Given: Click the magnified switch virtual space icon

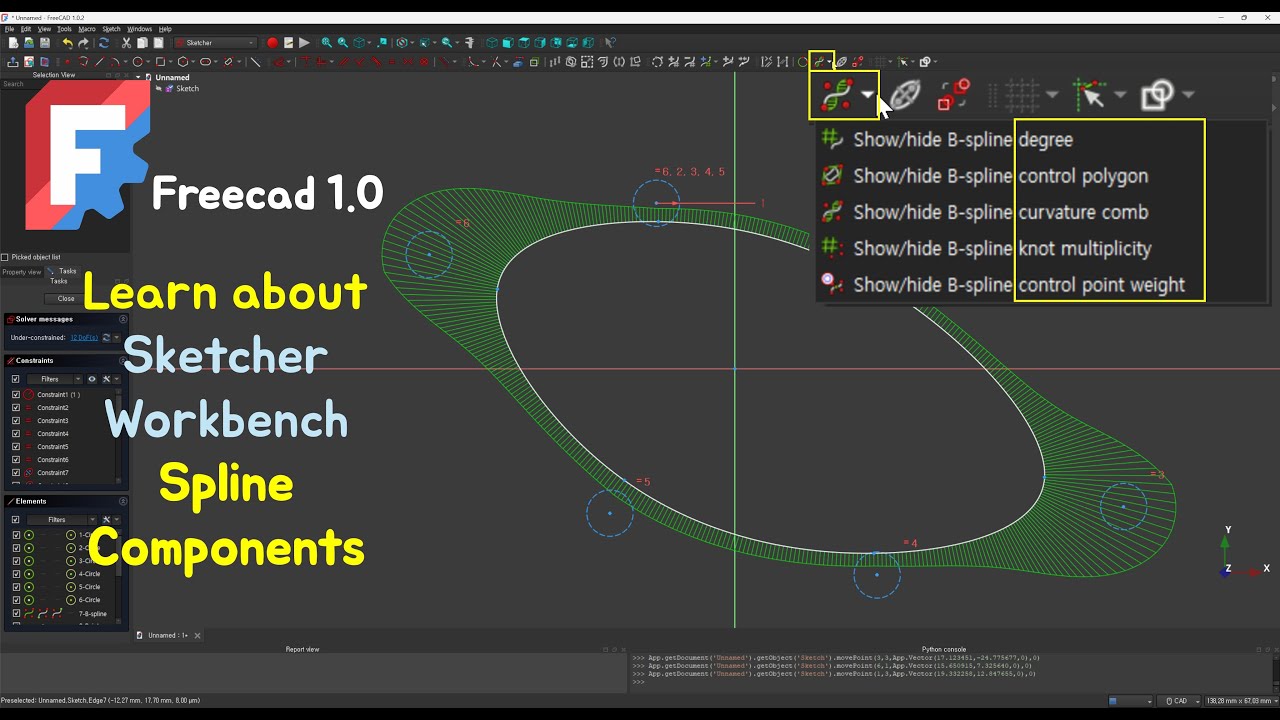Looking at the screenshot, I should (x=955, y=95).
